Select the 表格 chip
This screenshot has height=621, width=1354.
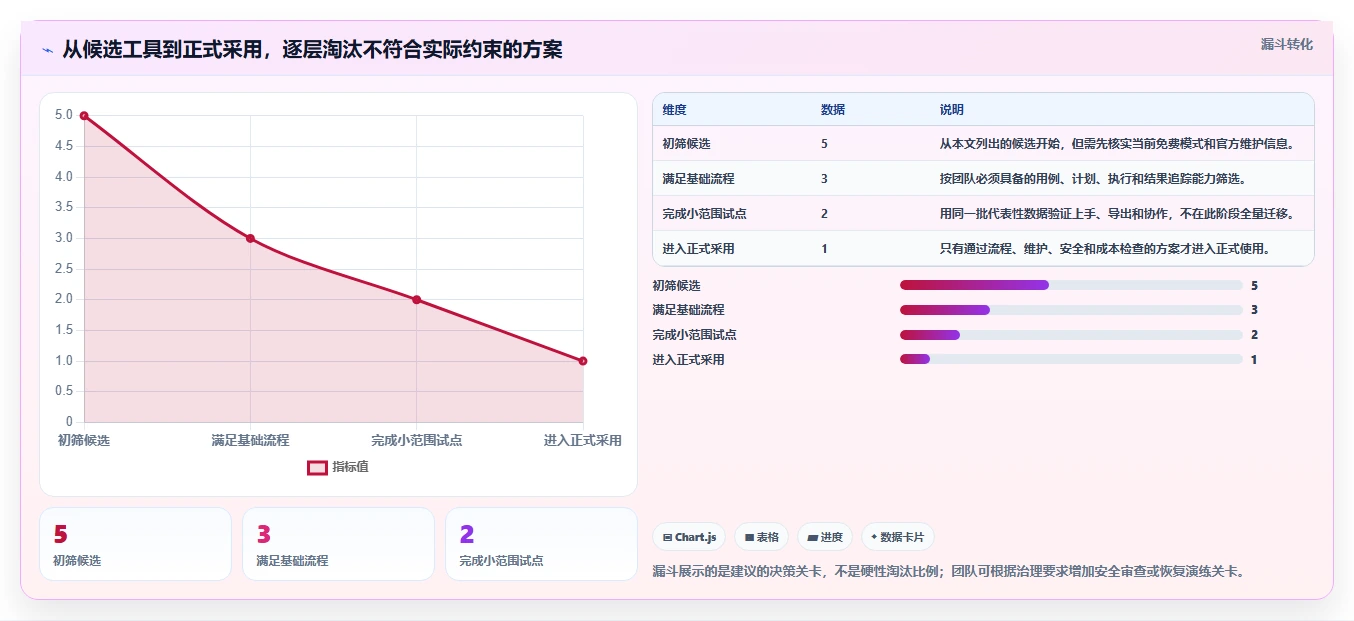[x=762, y=537]
